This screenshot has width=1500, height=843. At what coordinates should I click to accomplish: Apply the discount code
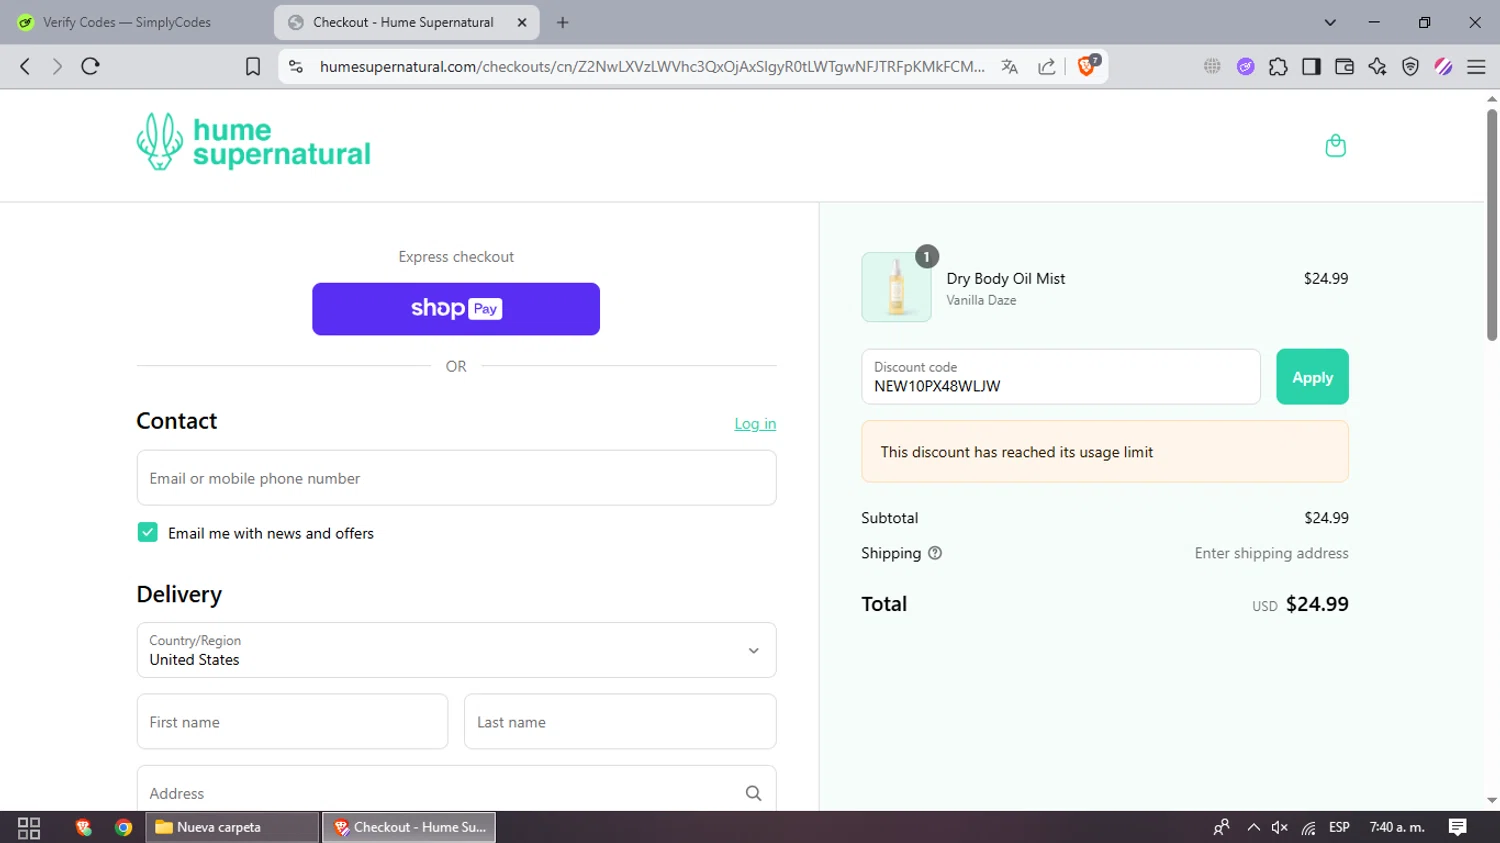coord(1312,377)
